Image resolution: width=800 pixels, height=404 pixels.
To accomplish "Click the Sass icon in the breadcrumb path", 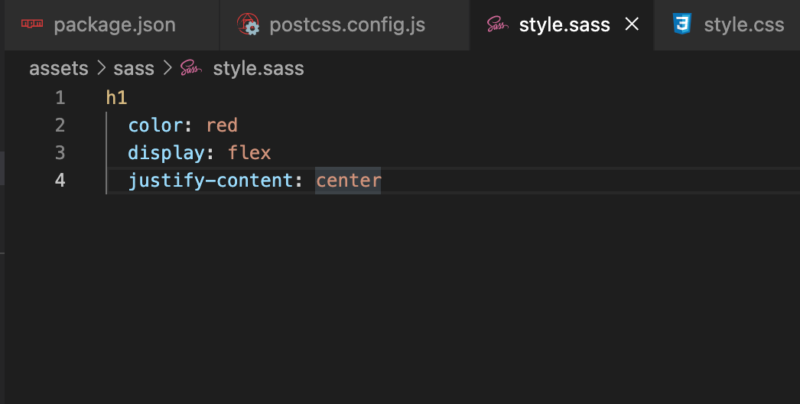I will click(191, 68).
